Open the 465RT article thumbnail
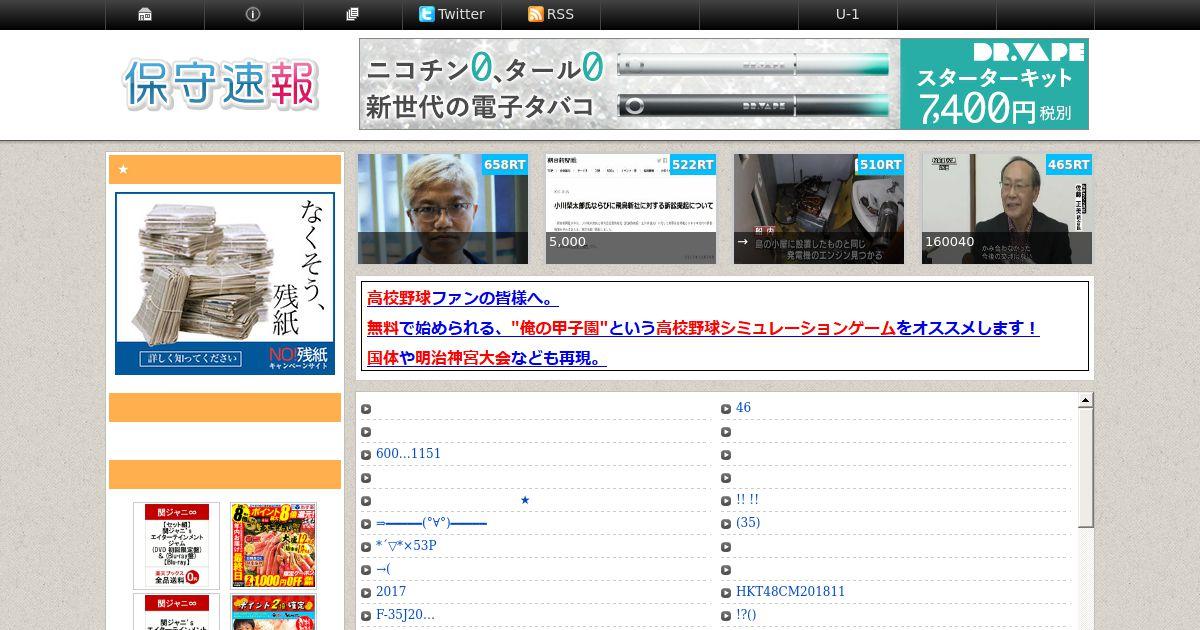Viewport: 1200px width, 630px height. pyautogui.click(x=1007, y=209)
